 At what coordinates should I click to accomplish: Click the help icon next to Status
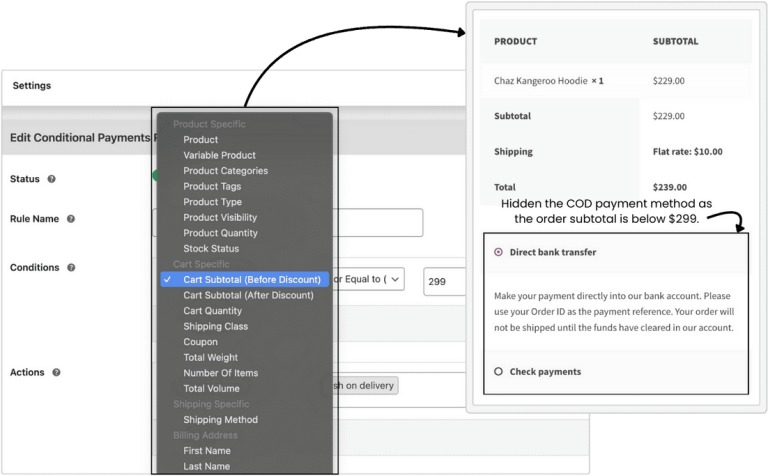51,179
